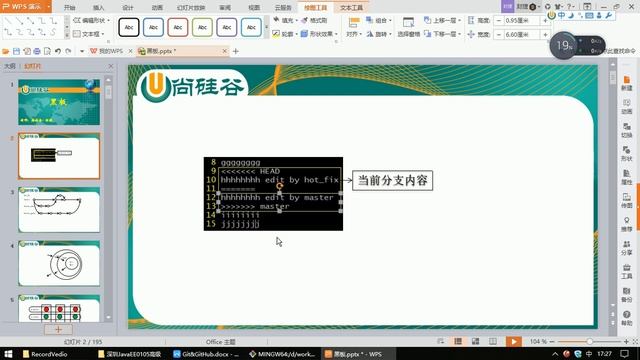
Task: Open the Windows Start menu
Action: tap(8, 354)
